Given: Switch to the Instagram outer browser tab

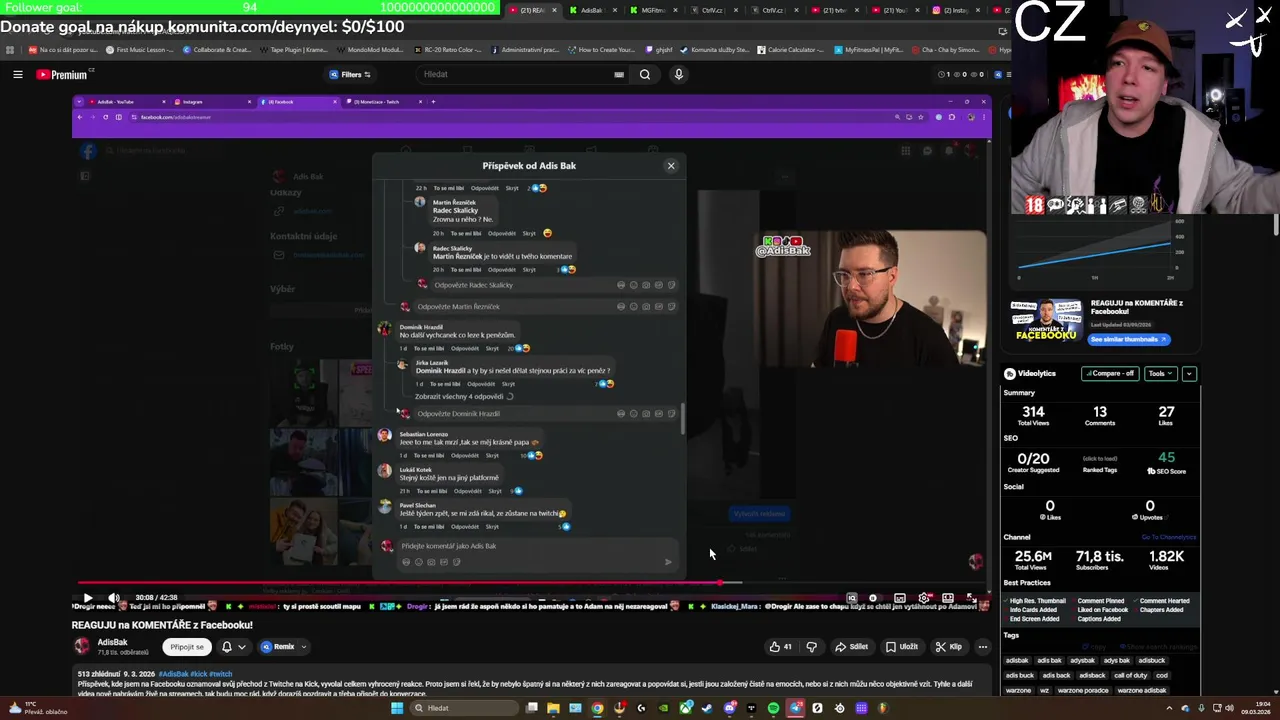Looking at the screenshot, I should point(952,10).
